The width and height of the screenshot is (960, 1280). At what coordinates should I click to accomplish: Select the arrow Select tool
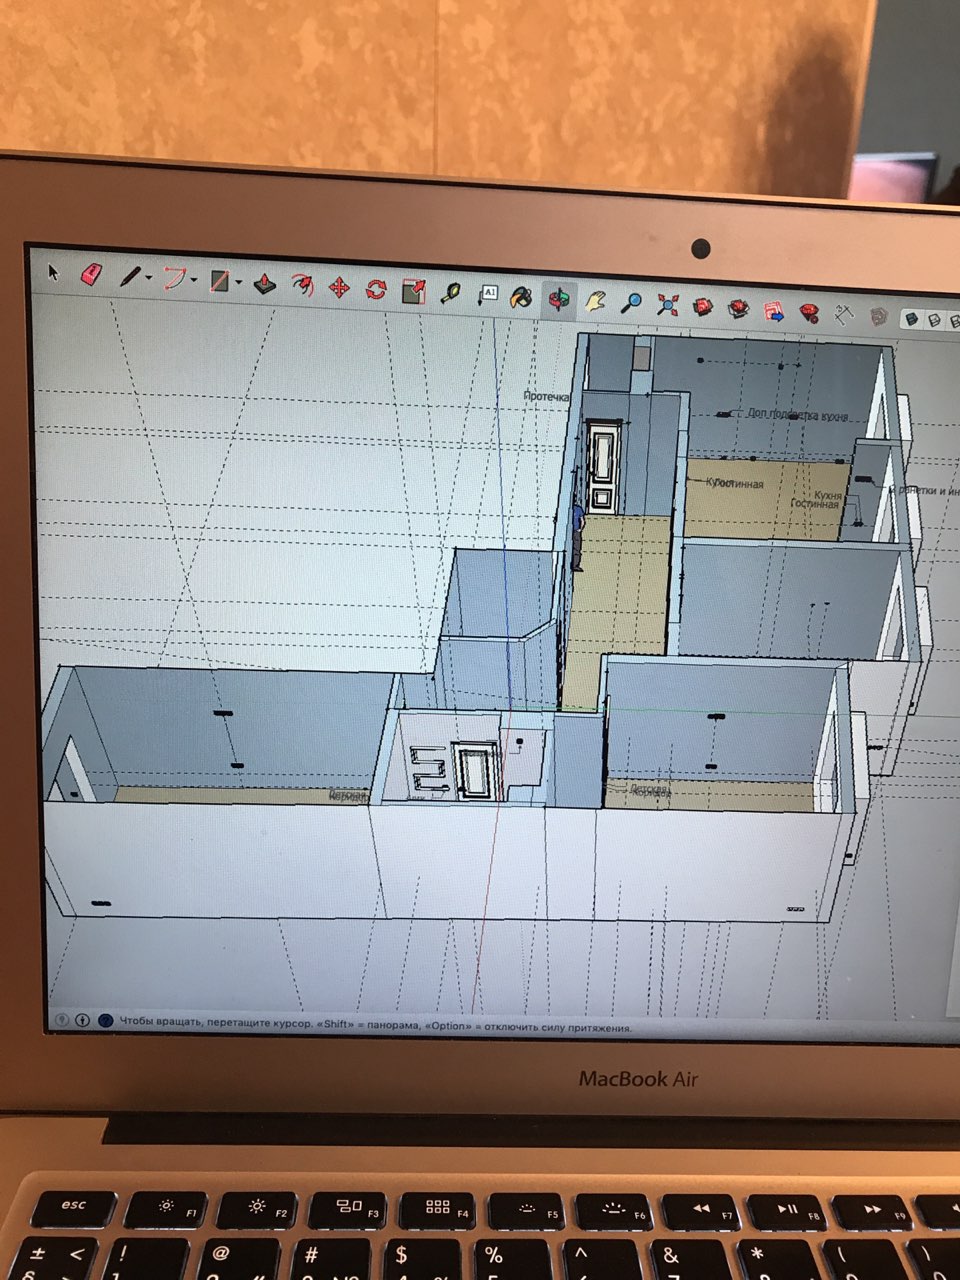55,272
